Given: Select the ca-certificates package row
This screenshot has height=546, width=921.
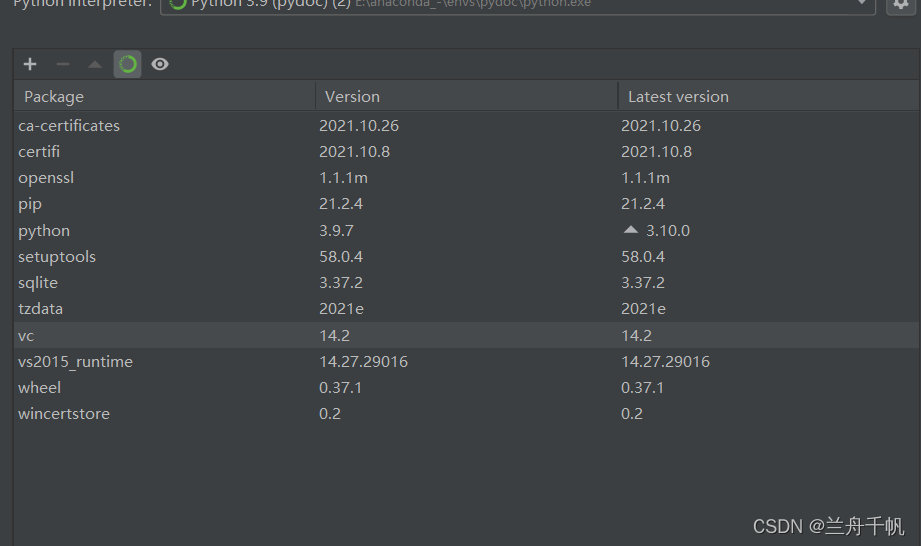Looking at the screenshot, I should (x=69, y=126).
